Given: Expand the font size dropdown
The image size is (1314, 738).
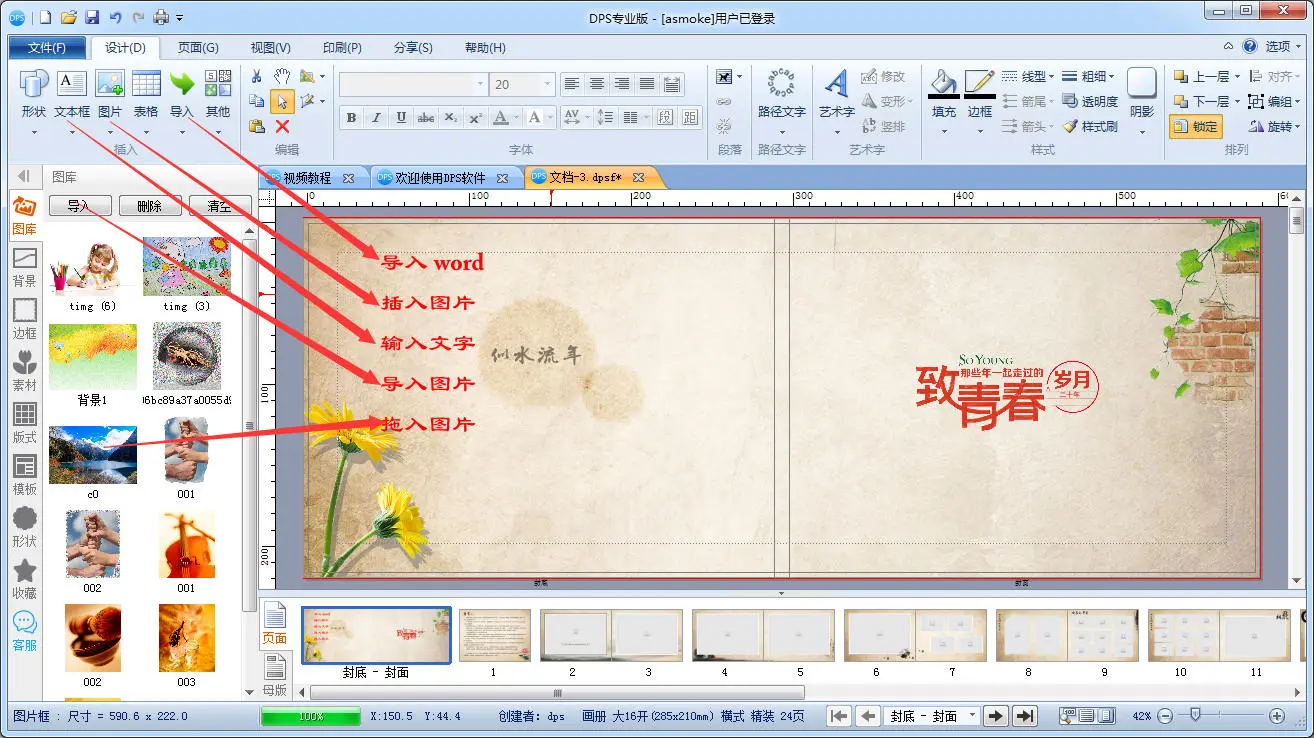Looking at the screenshot, I should click(x=547, y=85).
